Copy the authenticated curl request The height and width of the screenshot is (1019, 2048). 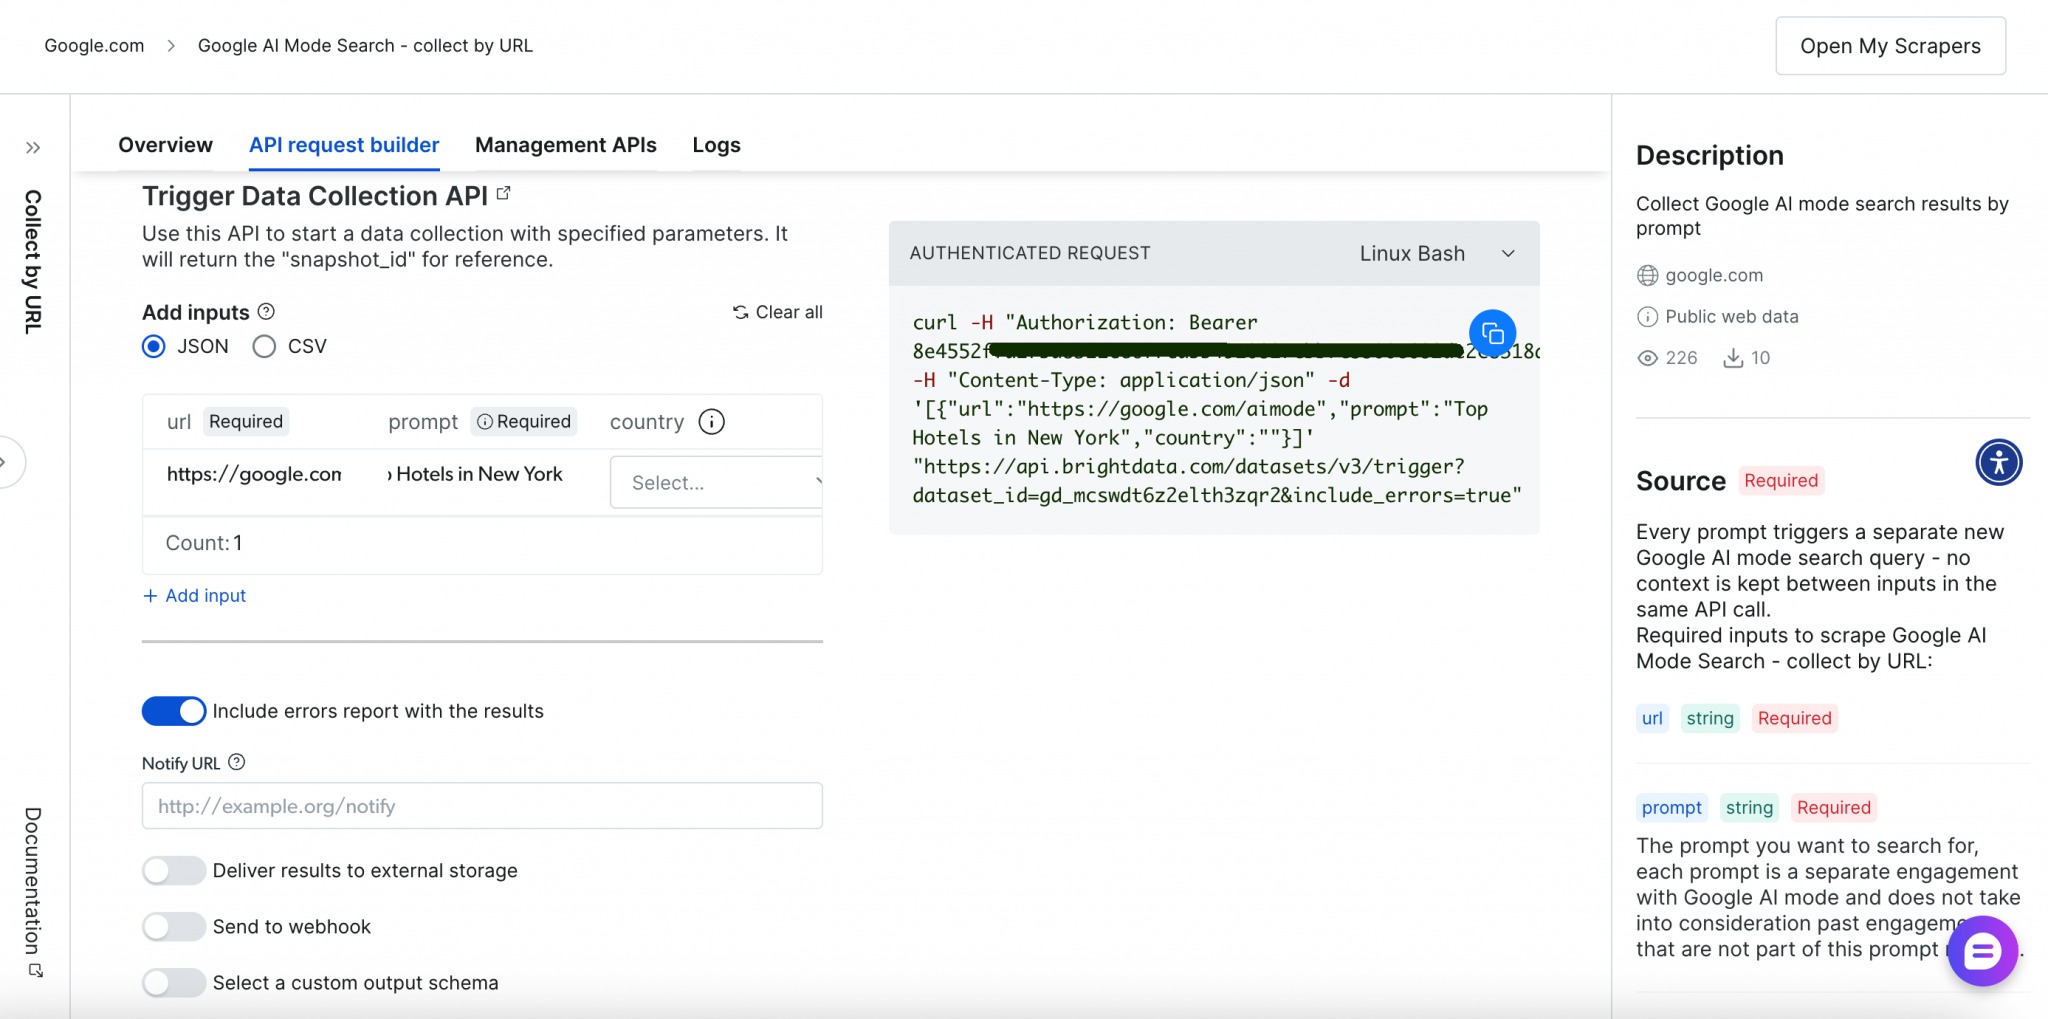tap(1492, 333)
